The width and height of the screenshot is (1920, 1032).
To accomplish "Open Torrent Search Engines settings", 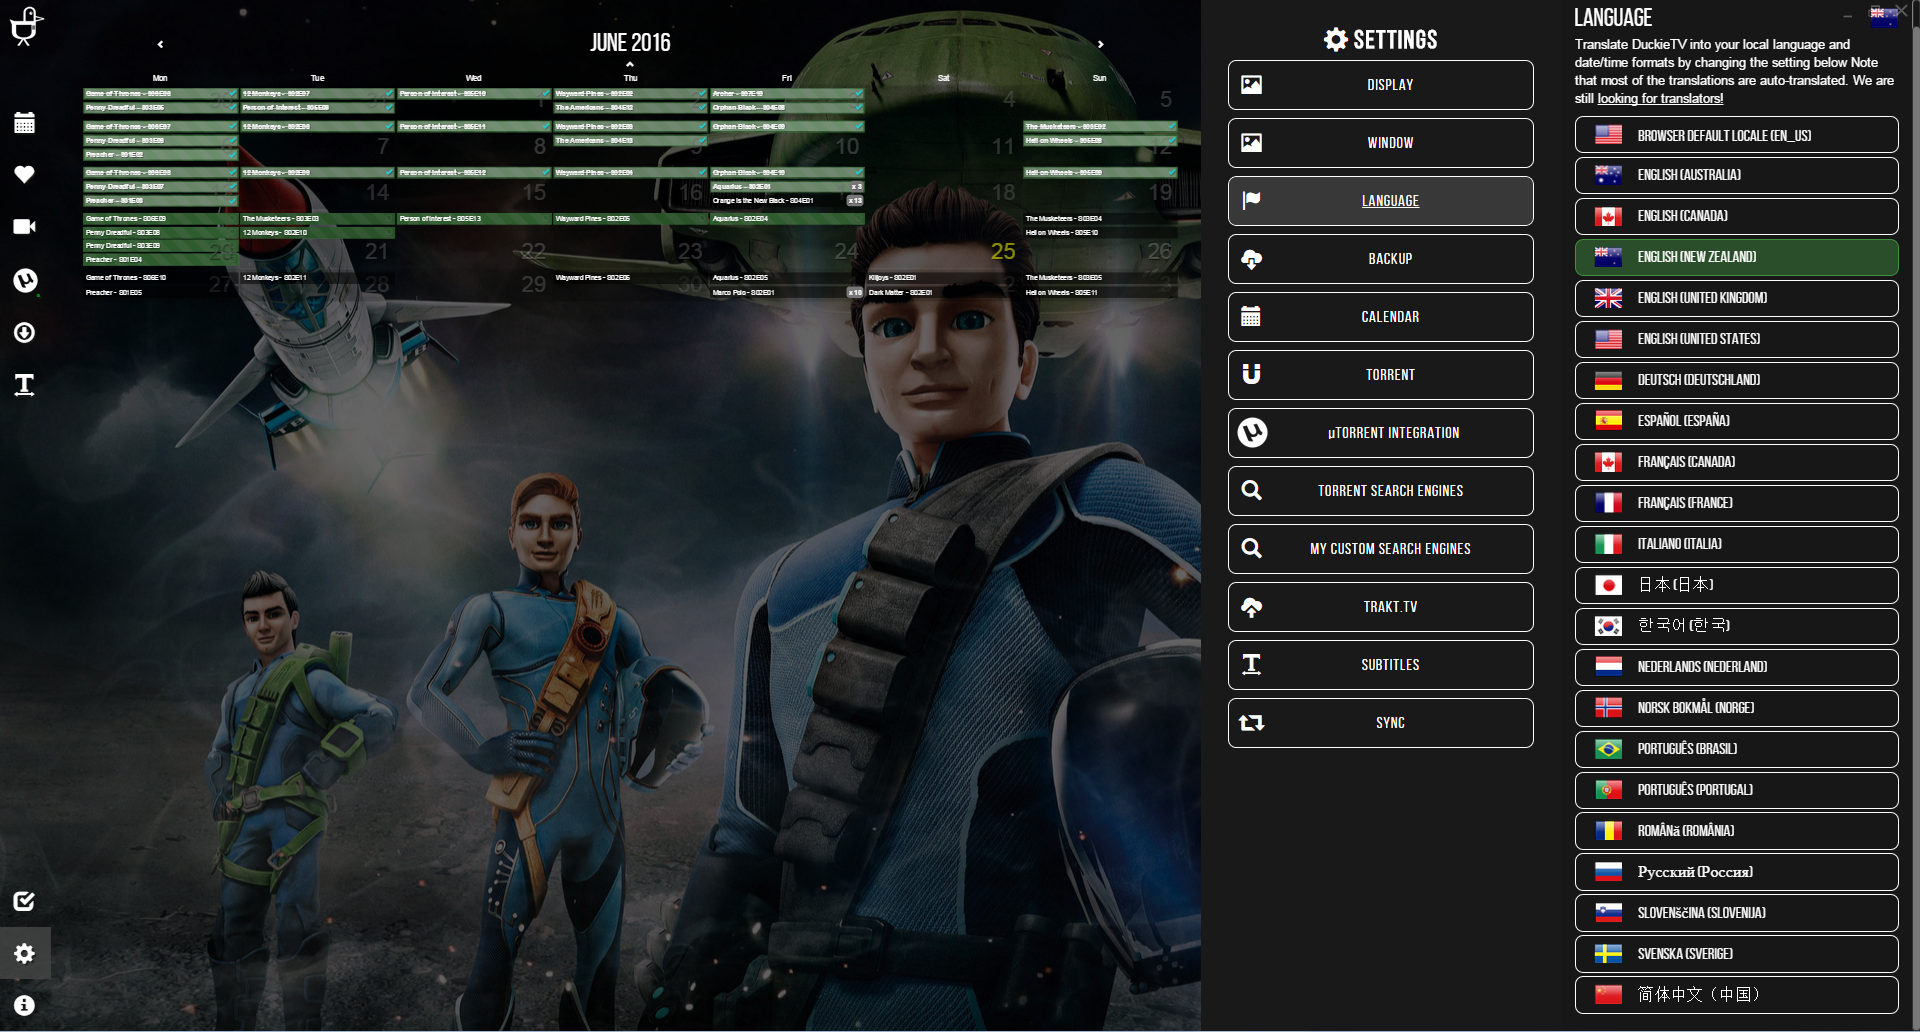I will click(x=1380, y=491).
